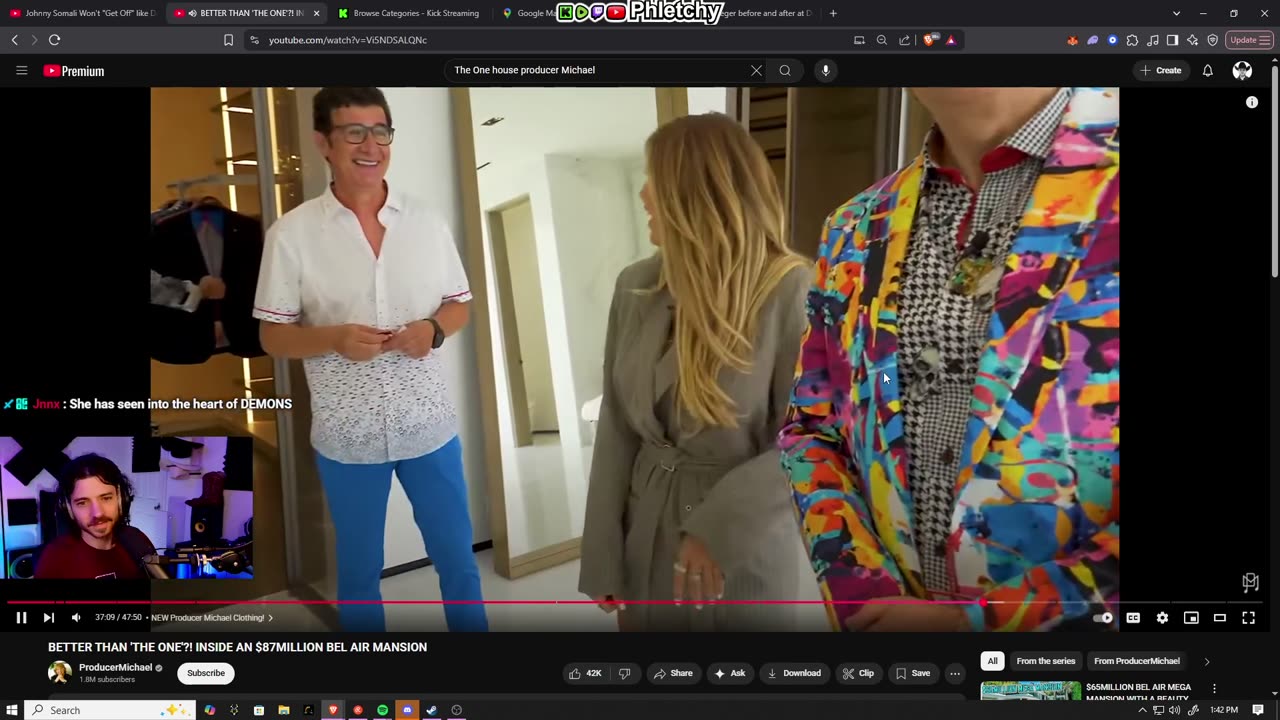Clear the YouTube search text

pyautogui.click(x=756, y=70)
